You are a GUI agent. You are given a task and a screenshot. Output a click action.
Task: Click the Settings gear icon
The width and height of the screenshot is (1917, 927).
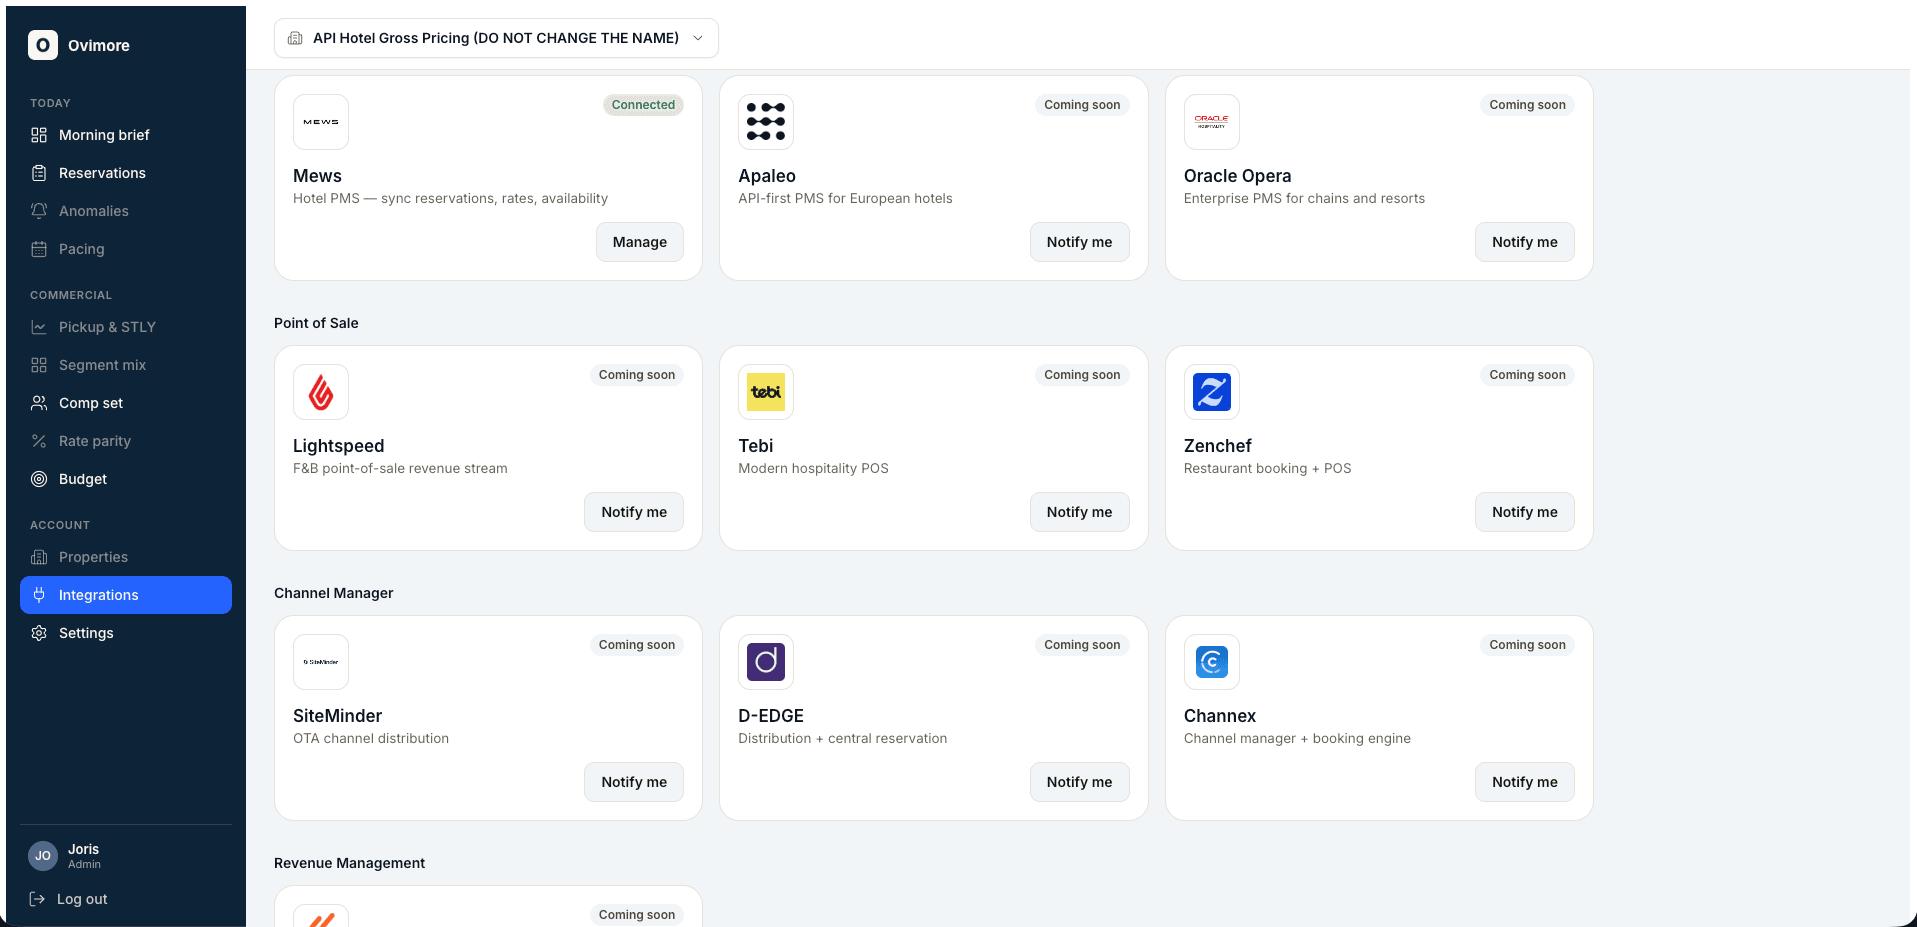pyautogui.click(x=39, y=633)
